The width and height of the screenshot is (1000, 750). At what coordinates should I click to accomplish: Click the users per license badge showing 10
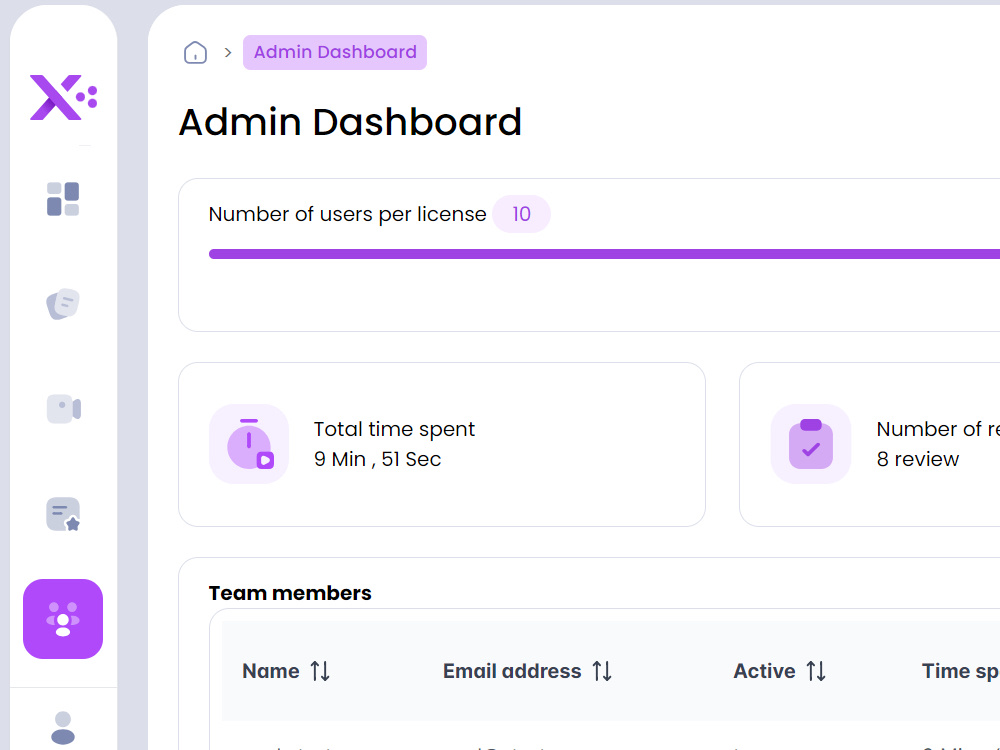[521, 214]
